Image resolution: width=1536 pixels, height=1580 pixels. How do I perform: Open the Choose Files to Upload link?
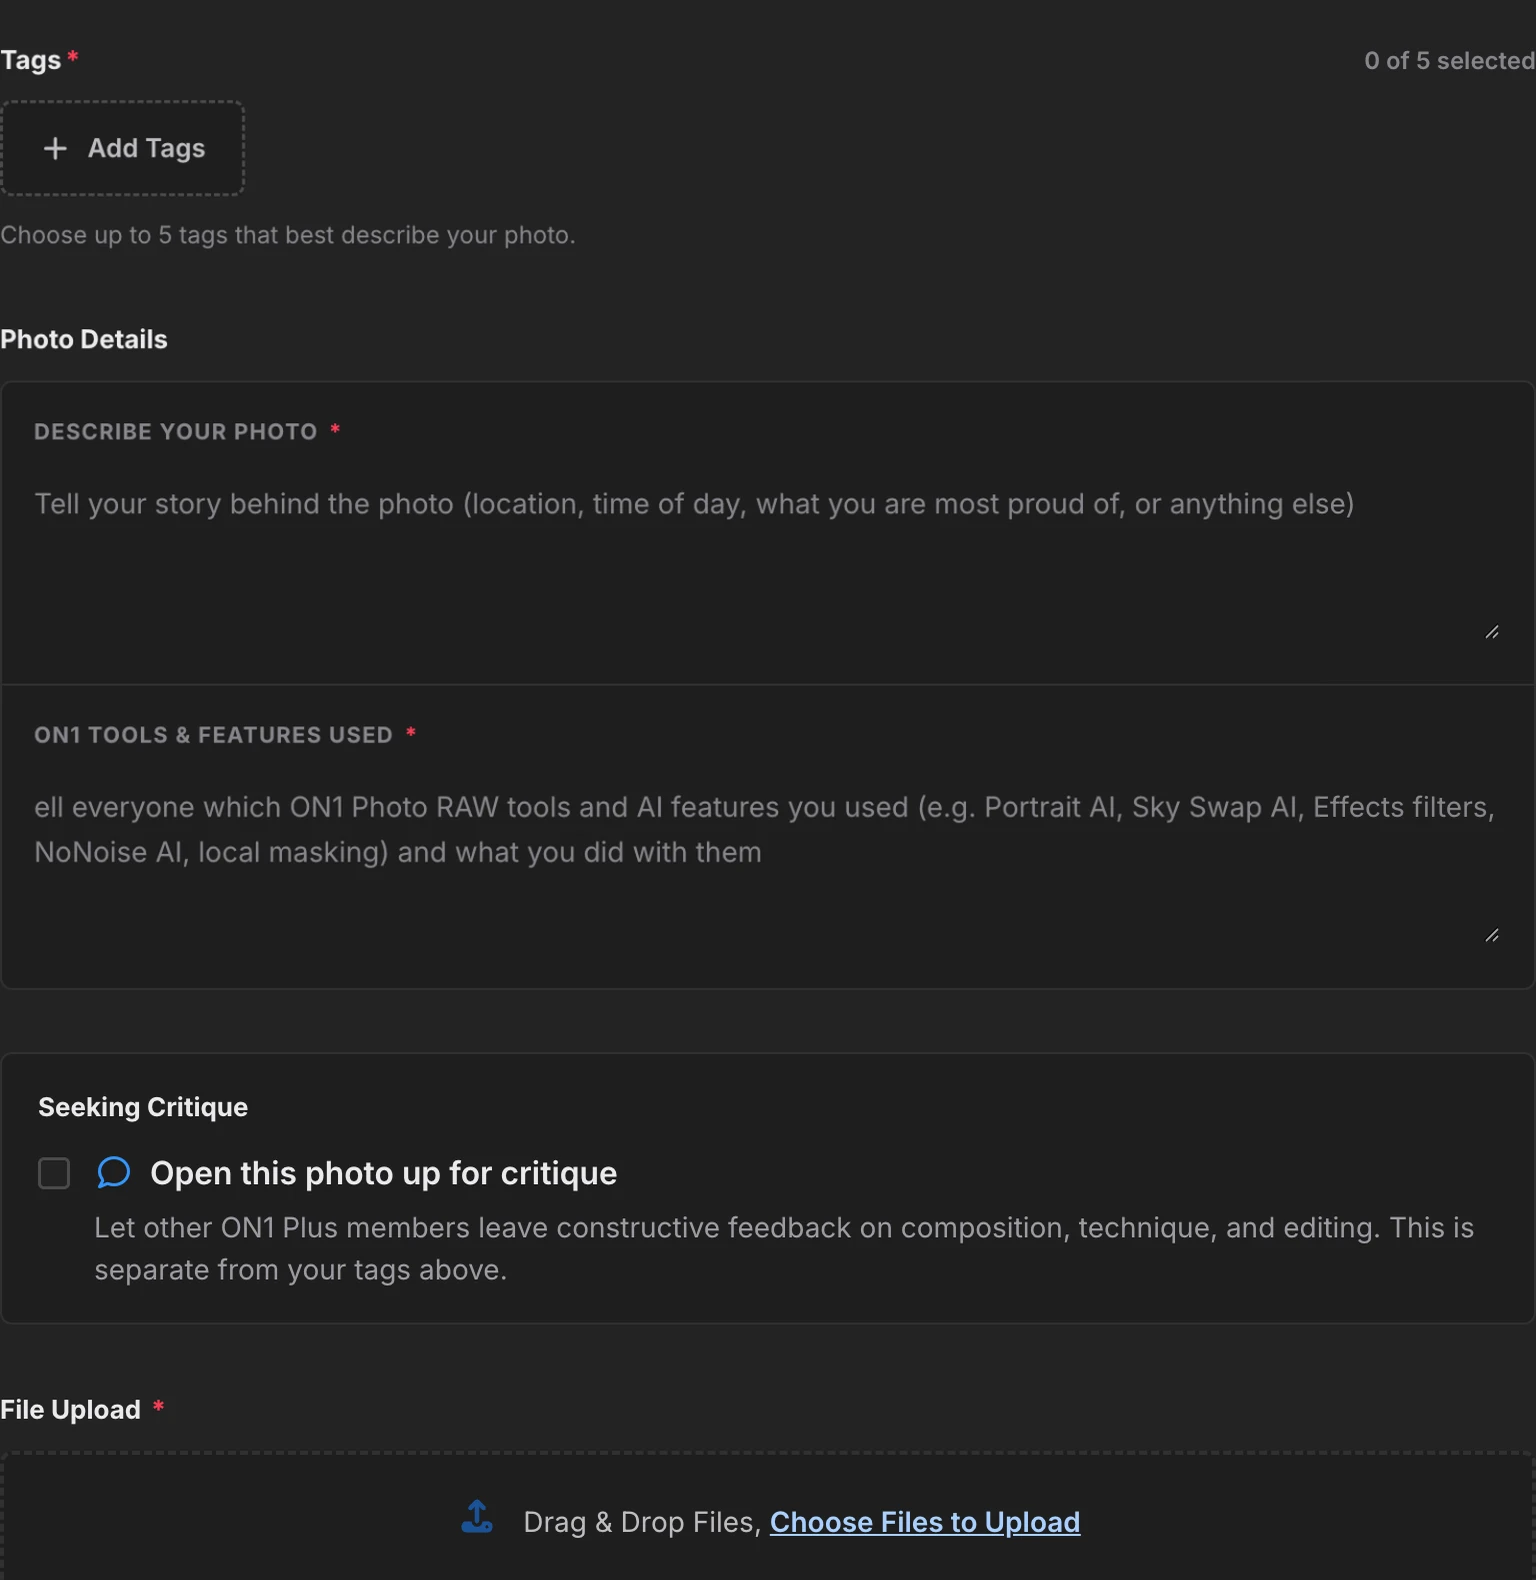coord(925,1522)
